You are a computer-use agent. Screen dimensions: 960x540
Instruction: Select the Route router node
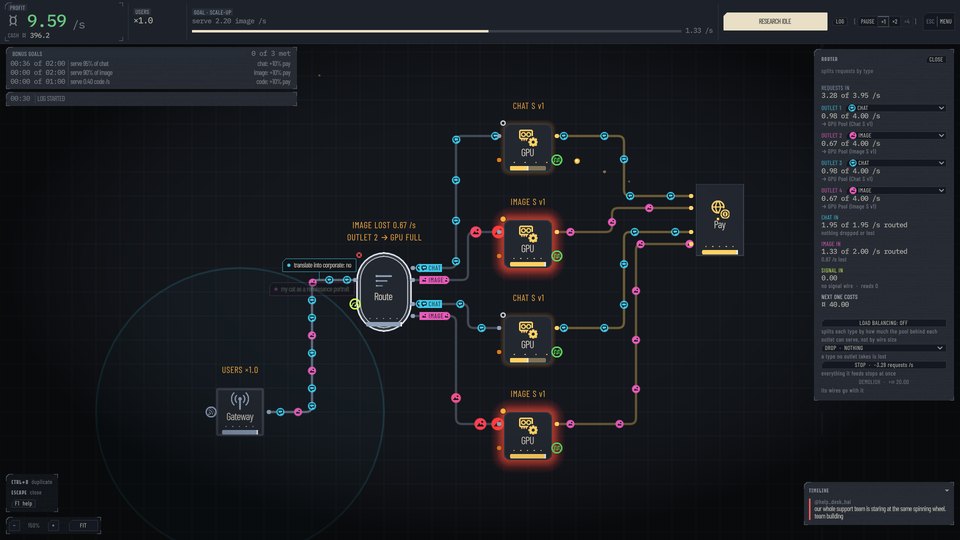384,291
